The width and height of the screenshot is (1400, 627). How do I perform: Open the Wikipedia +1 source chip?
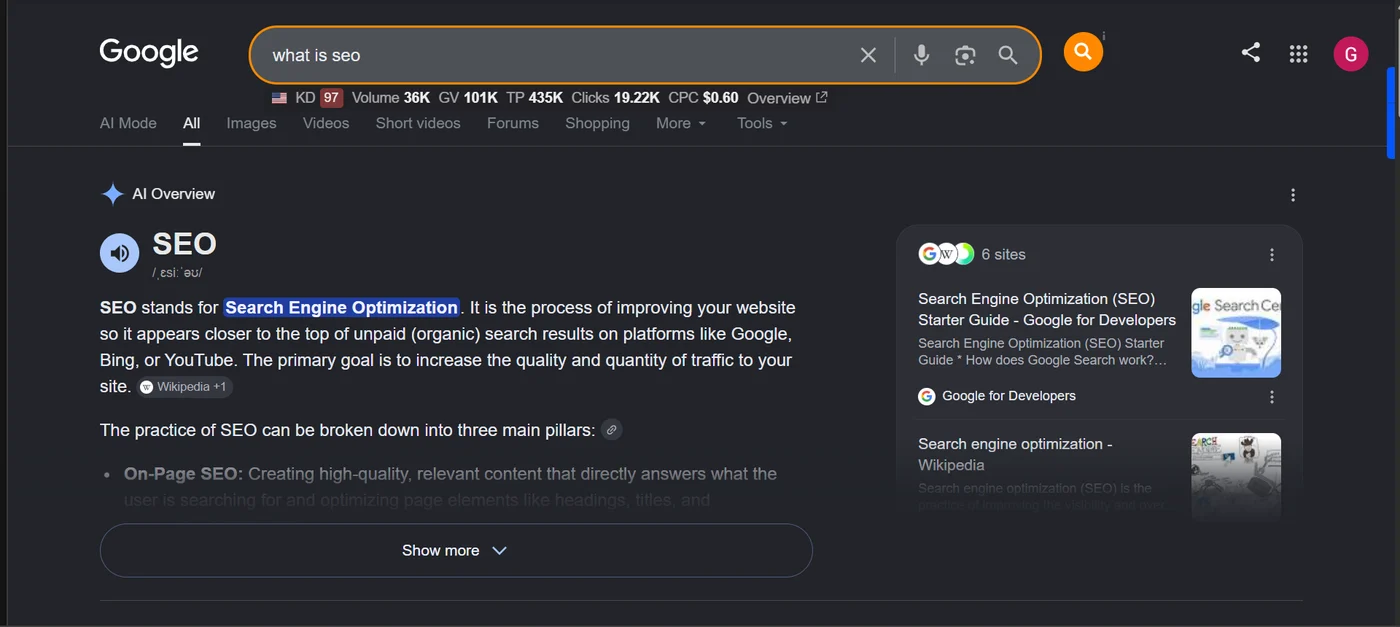[x=185, y=387]
